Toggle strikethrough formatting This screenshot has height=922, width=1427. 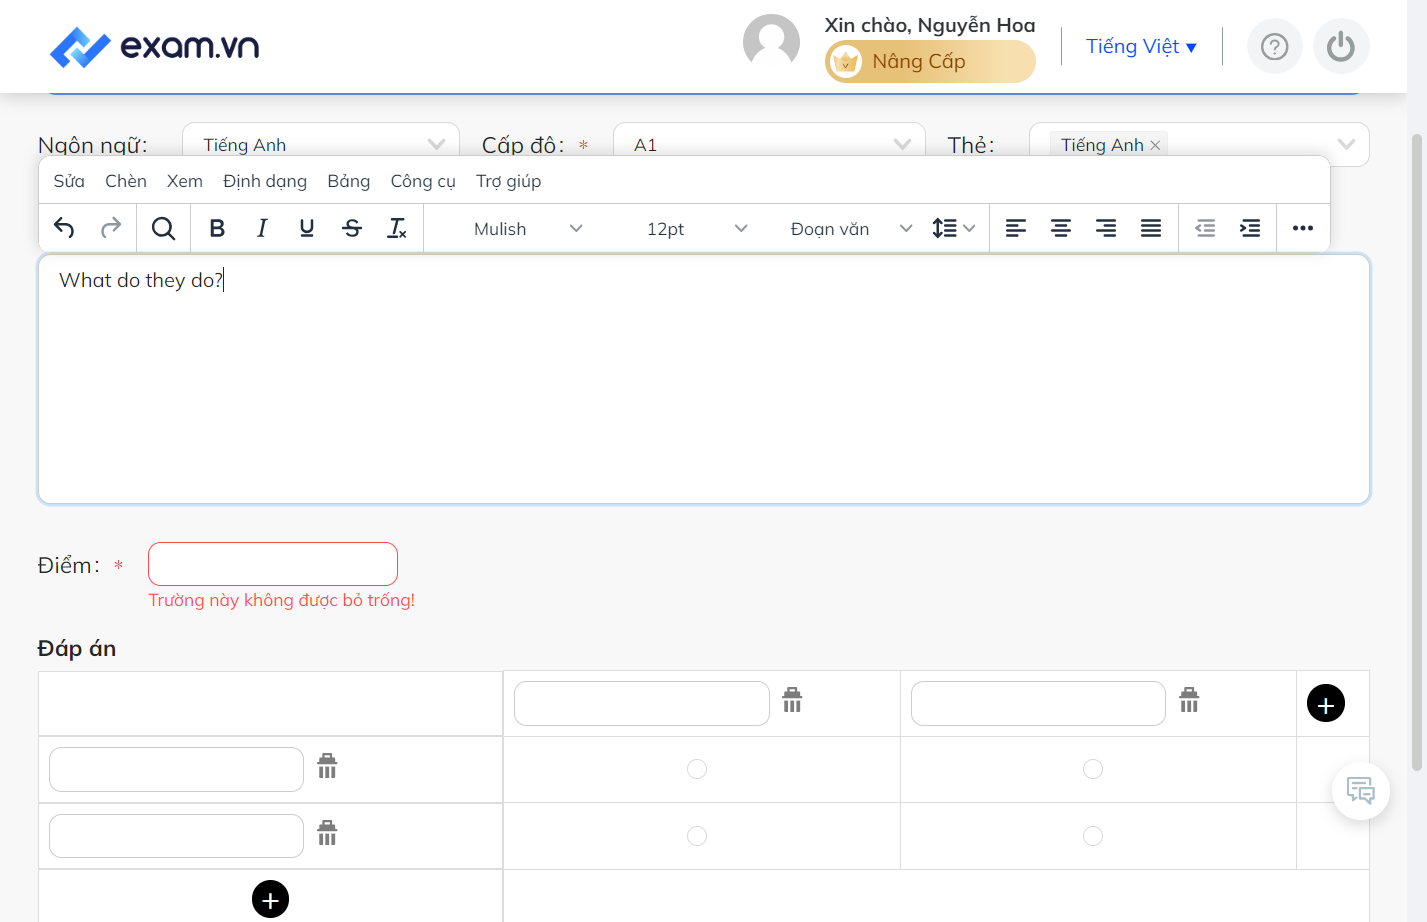pos(352,228)
